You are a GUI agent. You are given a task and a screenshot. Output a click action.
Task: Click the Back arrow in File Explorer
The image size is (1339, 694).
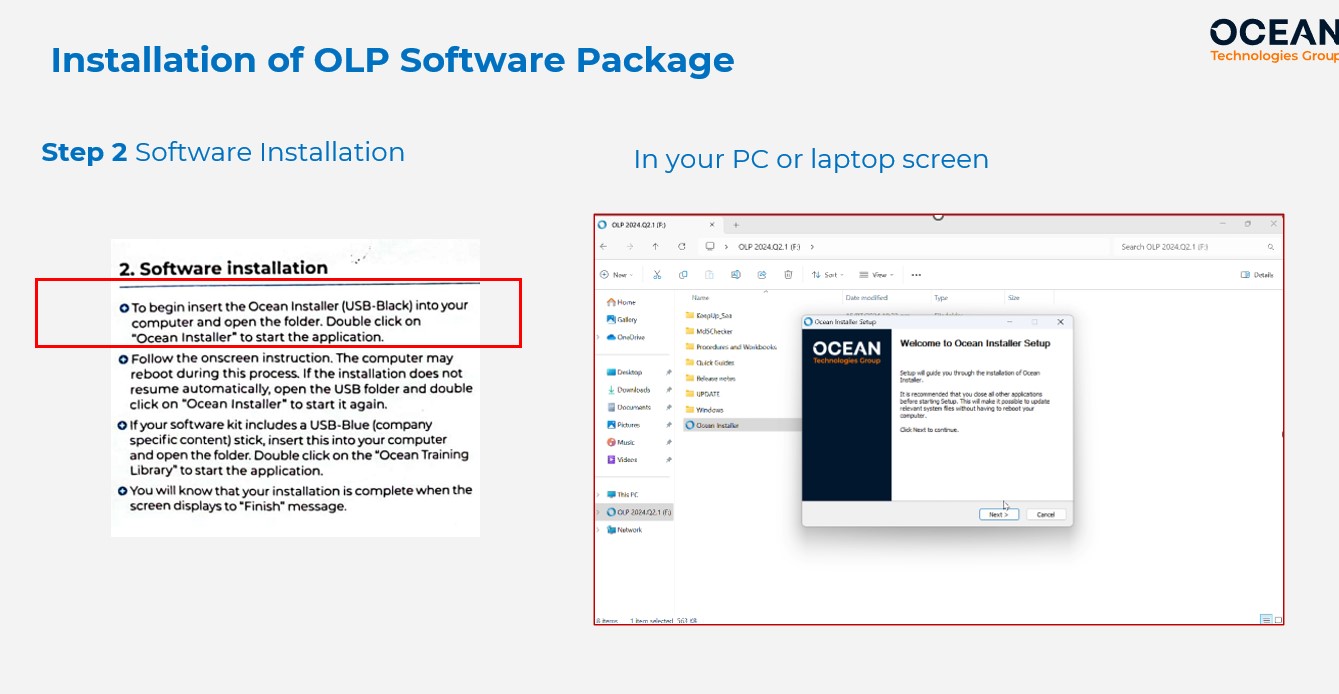click(603, 247)
